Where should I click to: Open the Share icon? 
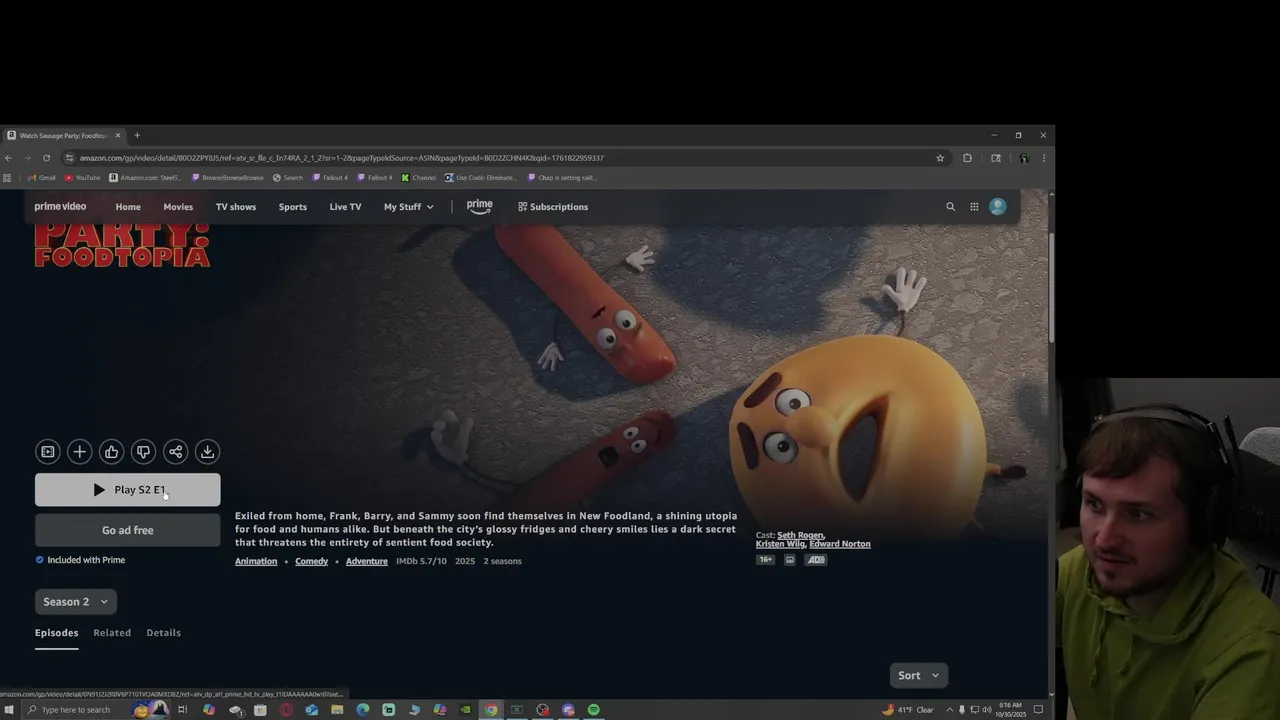(x=175, y=452)
